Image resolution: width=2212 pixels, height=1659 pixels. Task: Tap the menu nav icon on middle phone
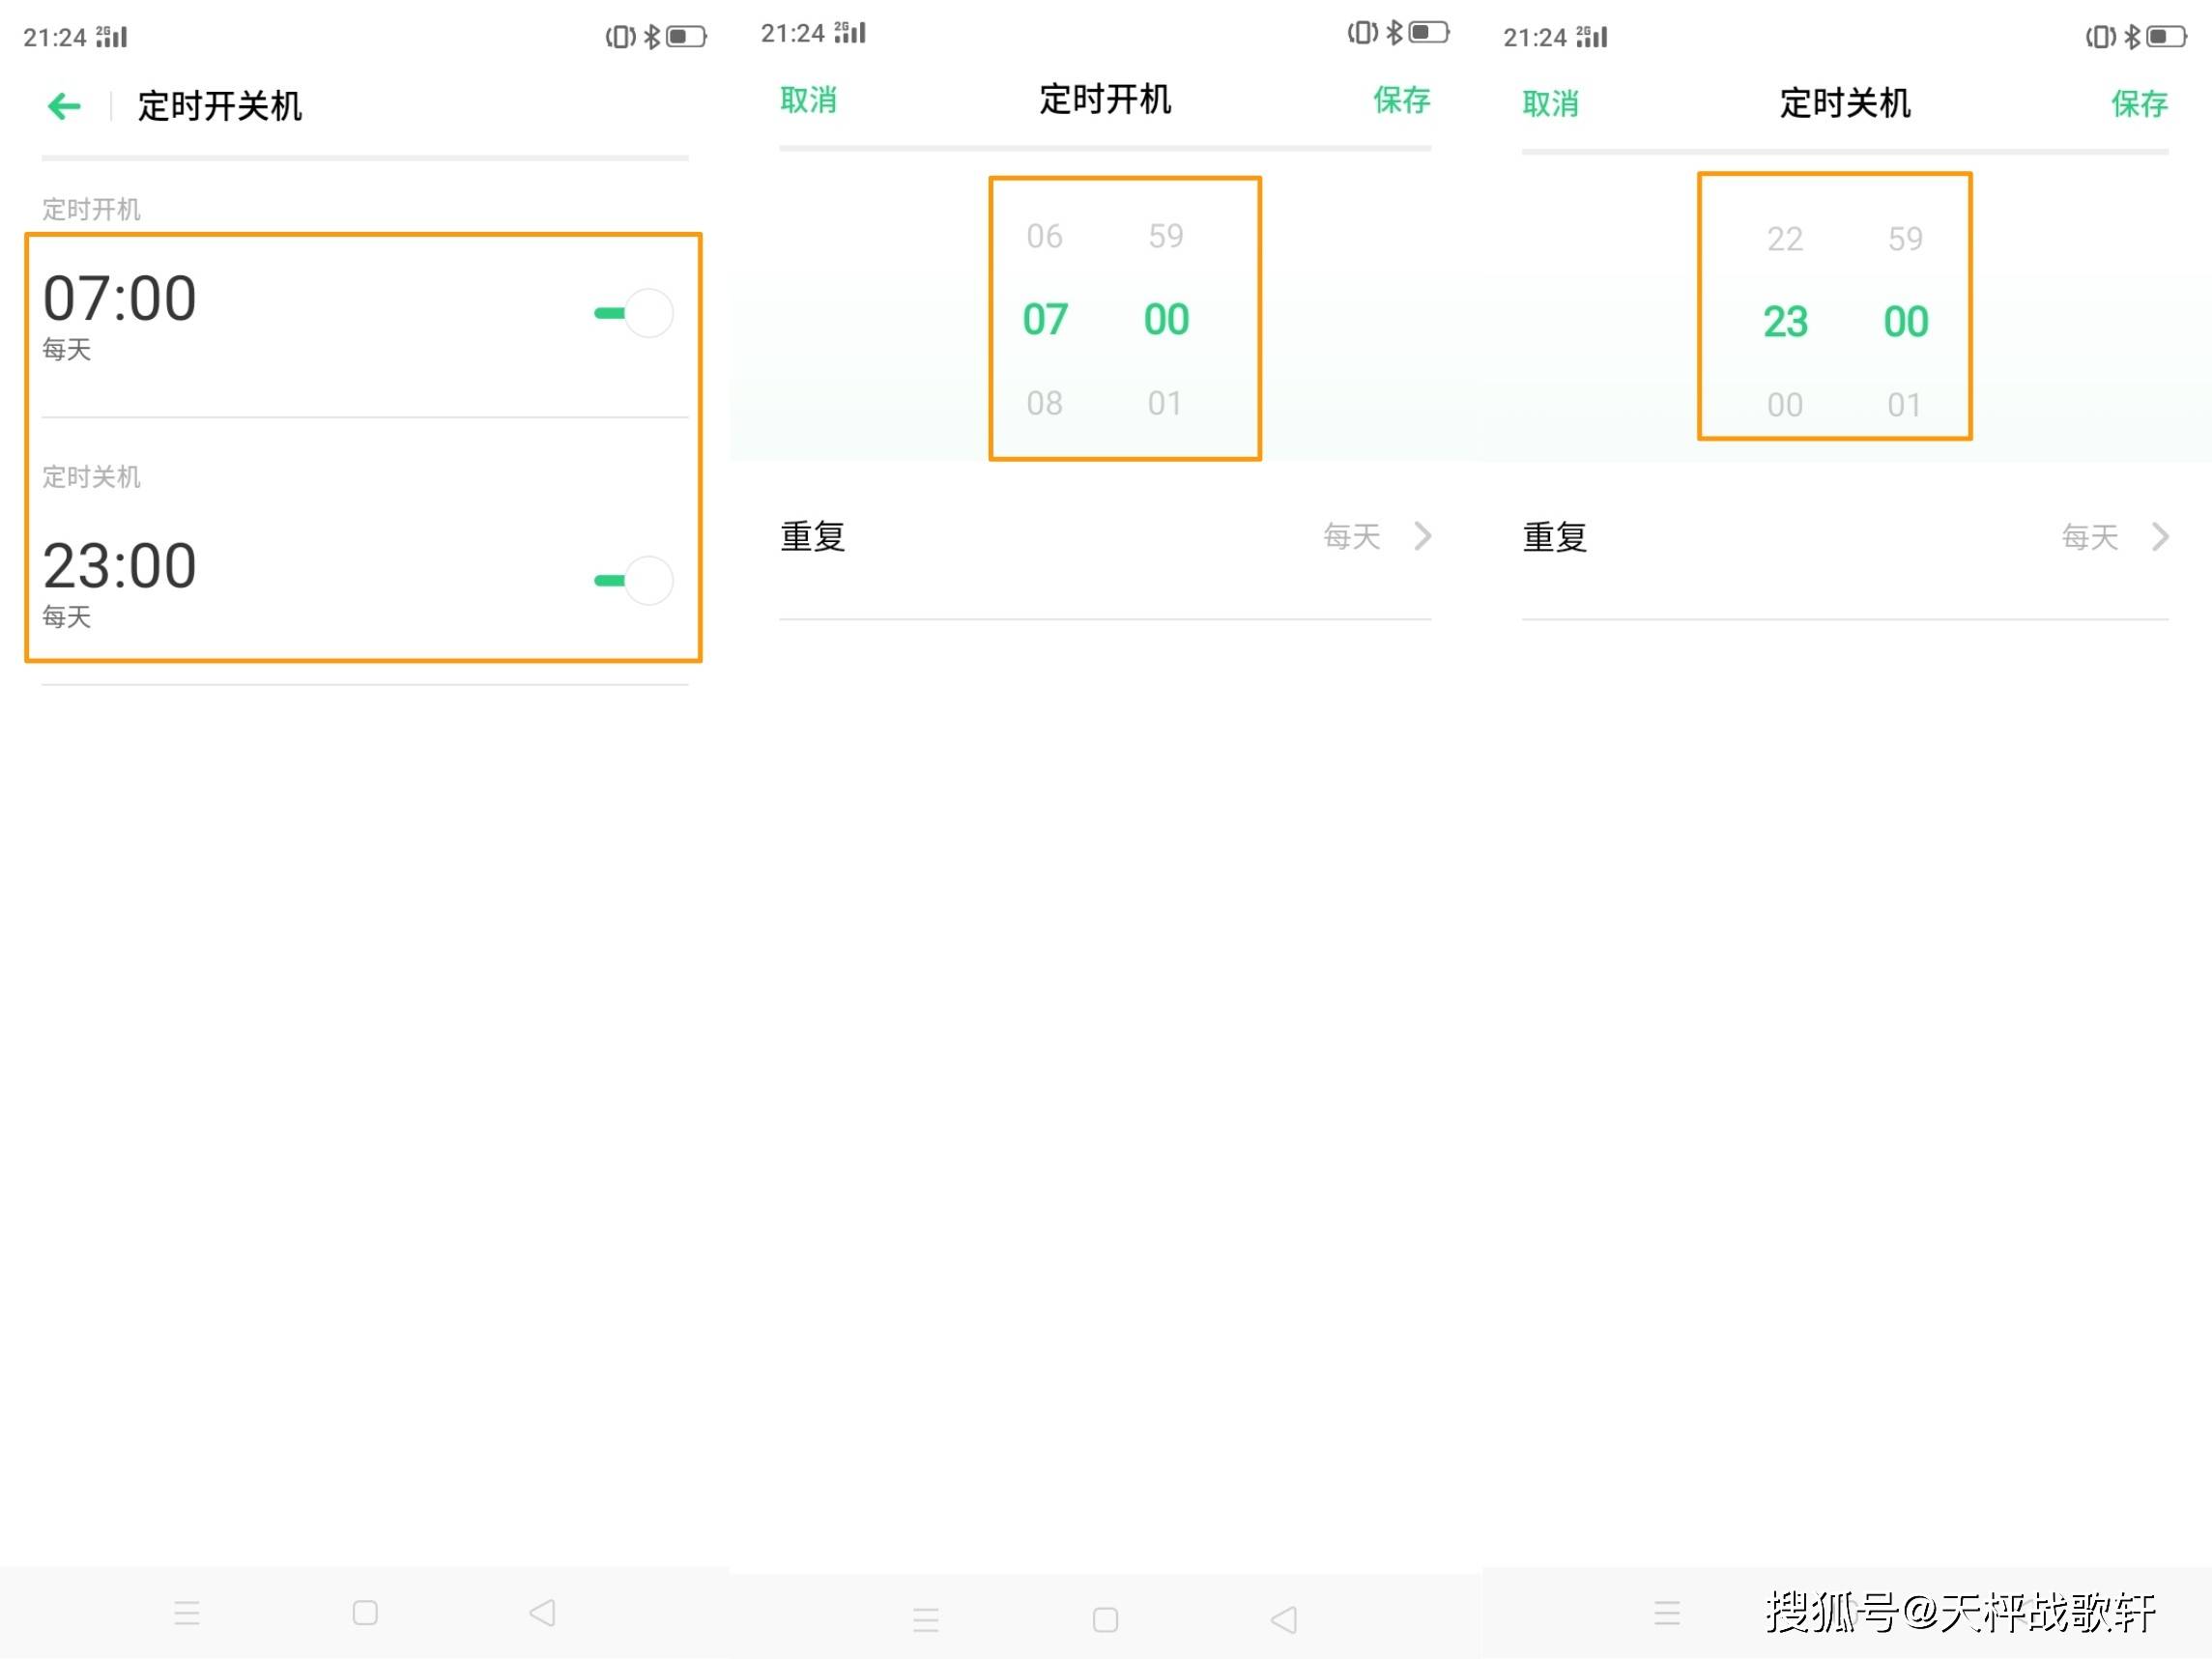926,1620
